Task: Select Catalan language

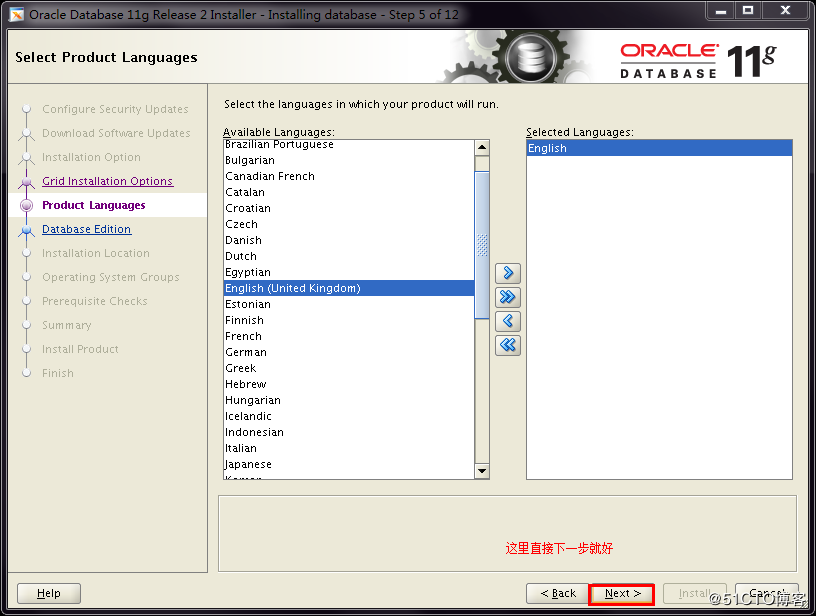Action: (349, 192)
